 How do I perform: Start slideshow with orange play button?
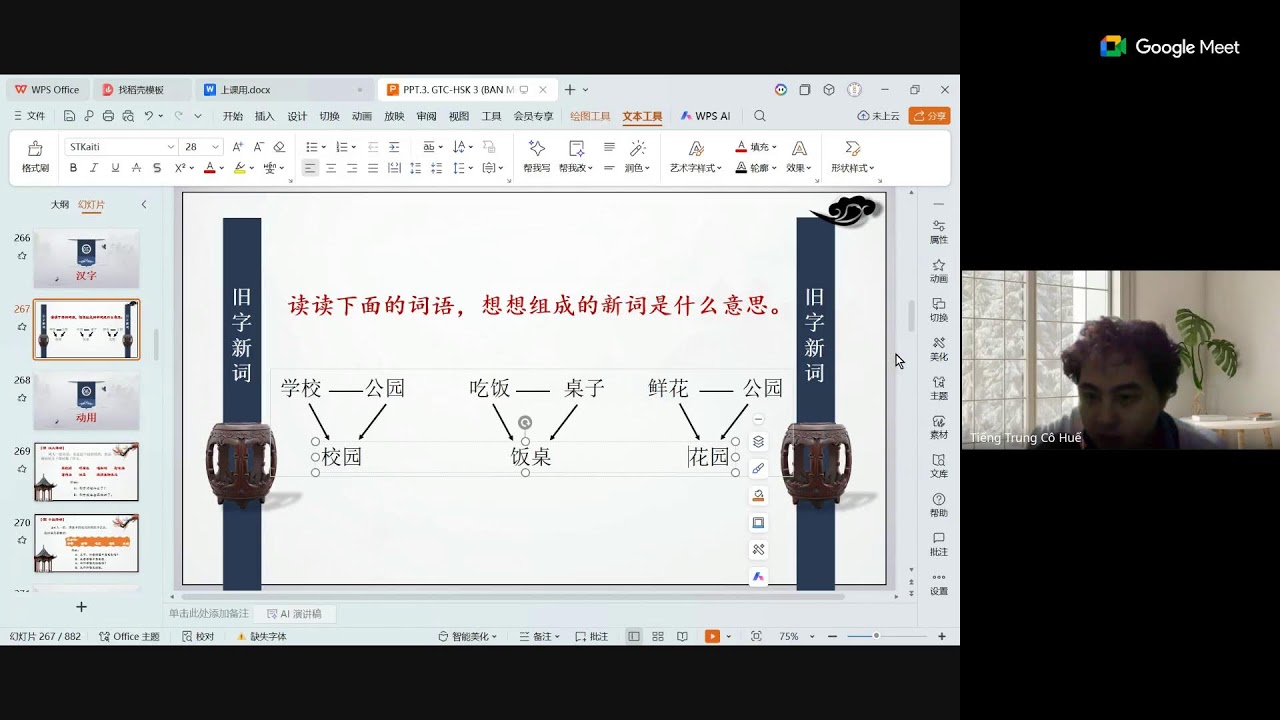click(x=712, y=636)
